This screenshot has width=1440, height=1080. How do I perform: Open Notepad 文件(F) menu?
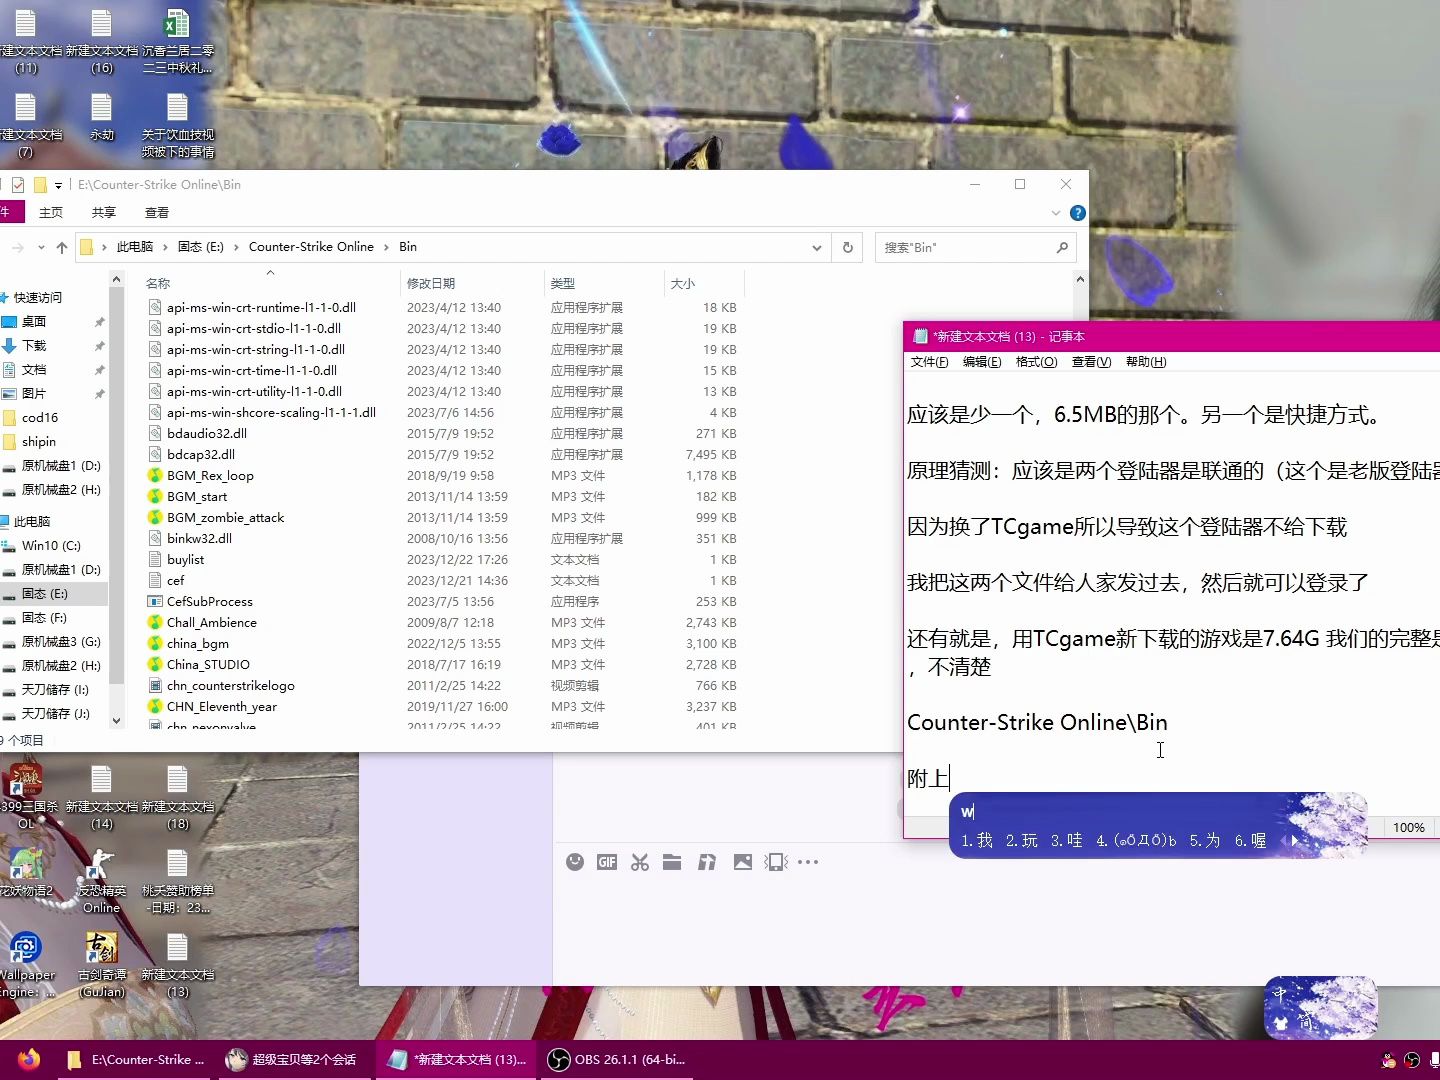(929, 362)
